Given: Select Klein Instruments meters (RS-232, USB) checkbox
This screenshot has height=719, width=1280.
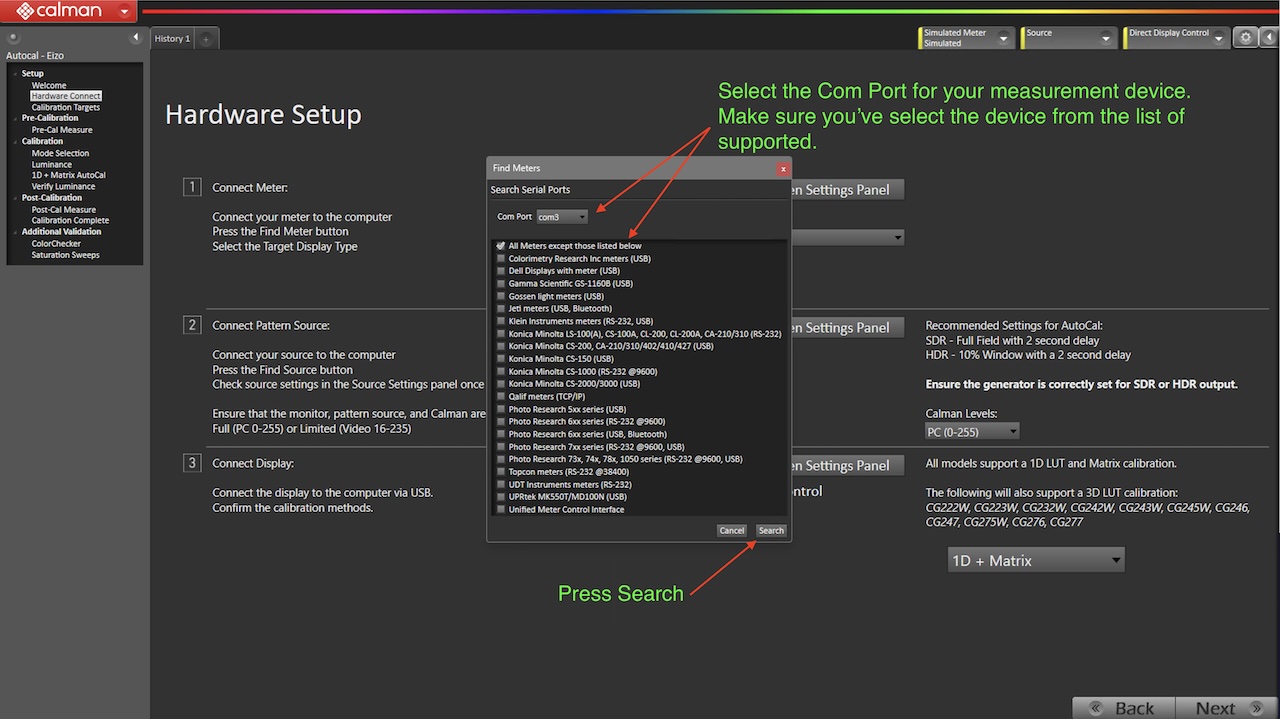Looking at the screenshot, I should (x=500, y=321).
